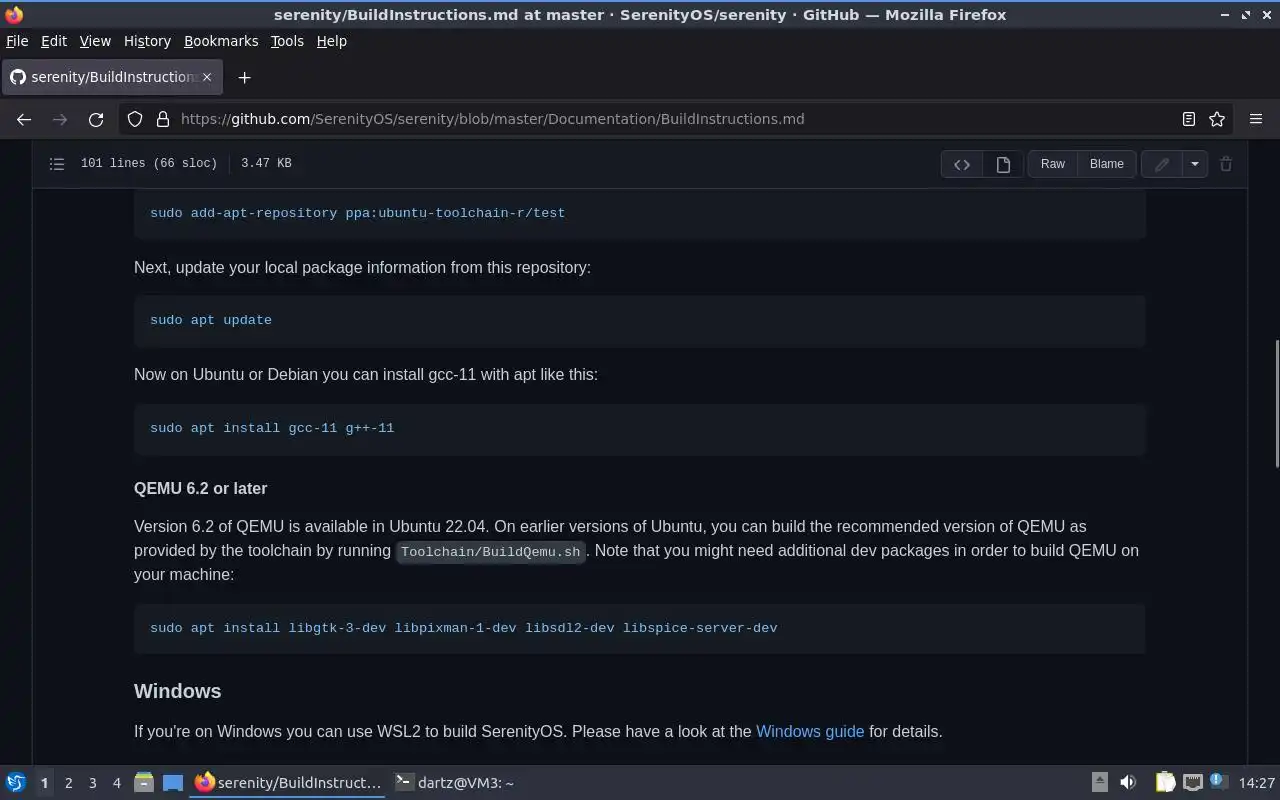1280x800 pixels.
Task: Click the '101 lines (66 sloc)' info
Action: (x=149, y=163)
